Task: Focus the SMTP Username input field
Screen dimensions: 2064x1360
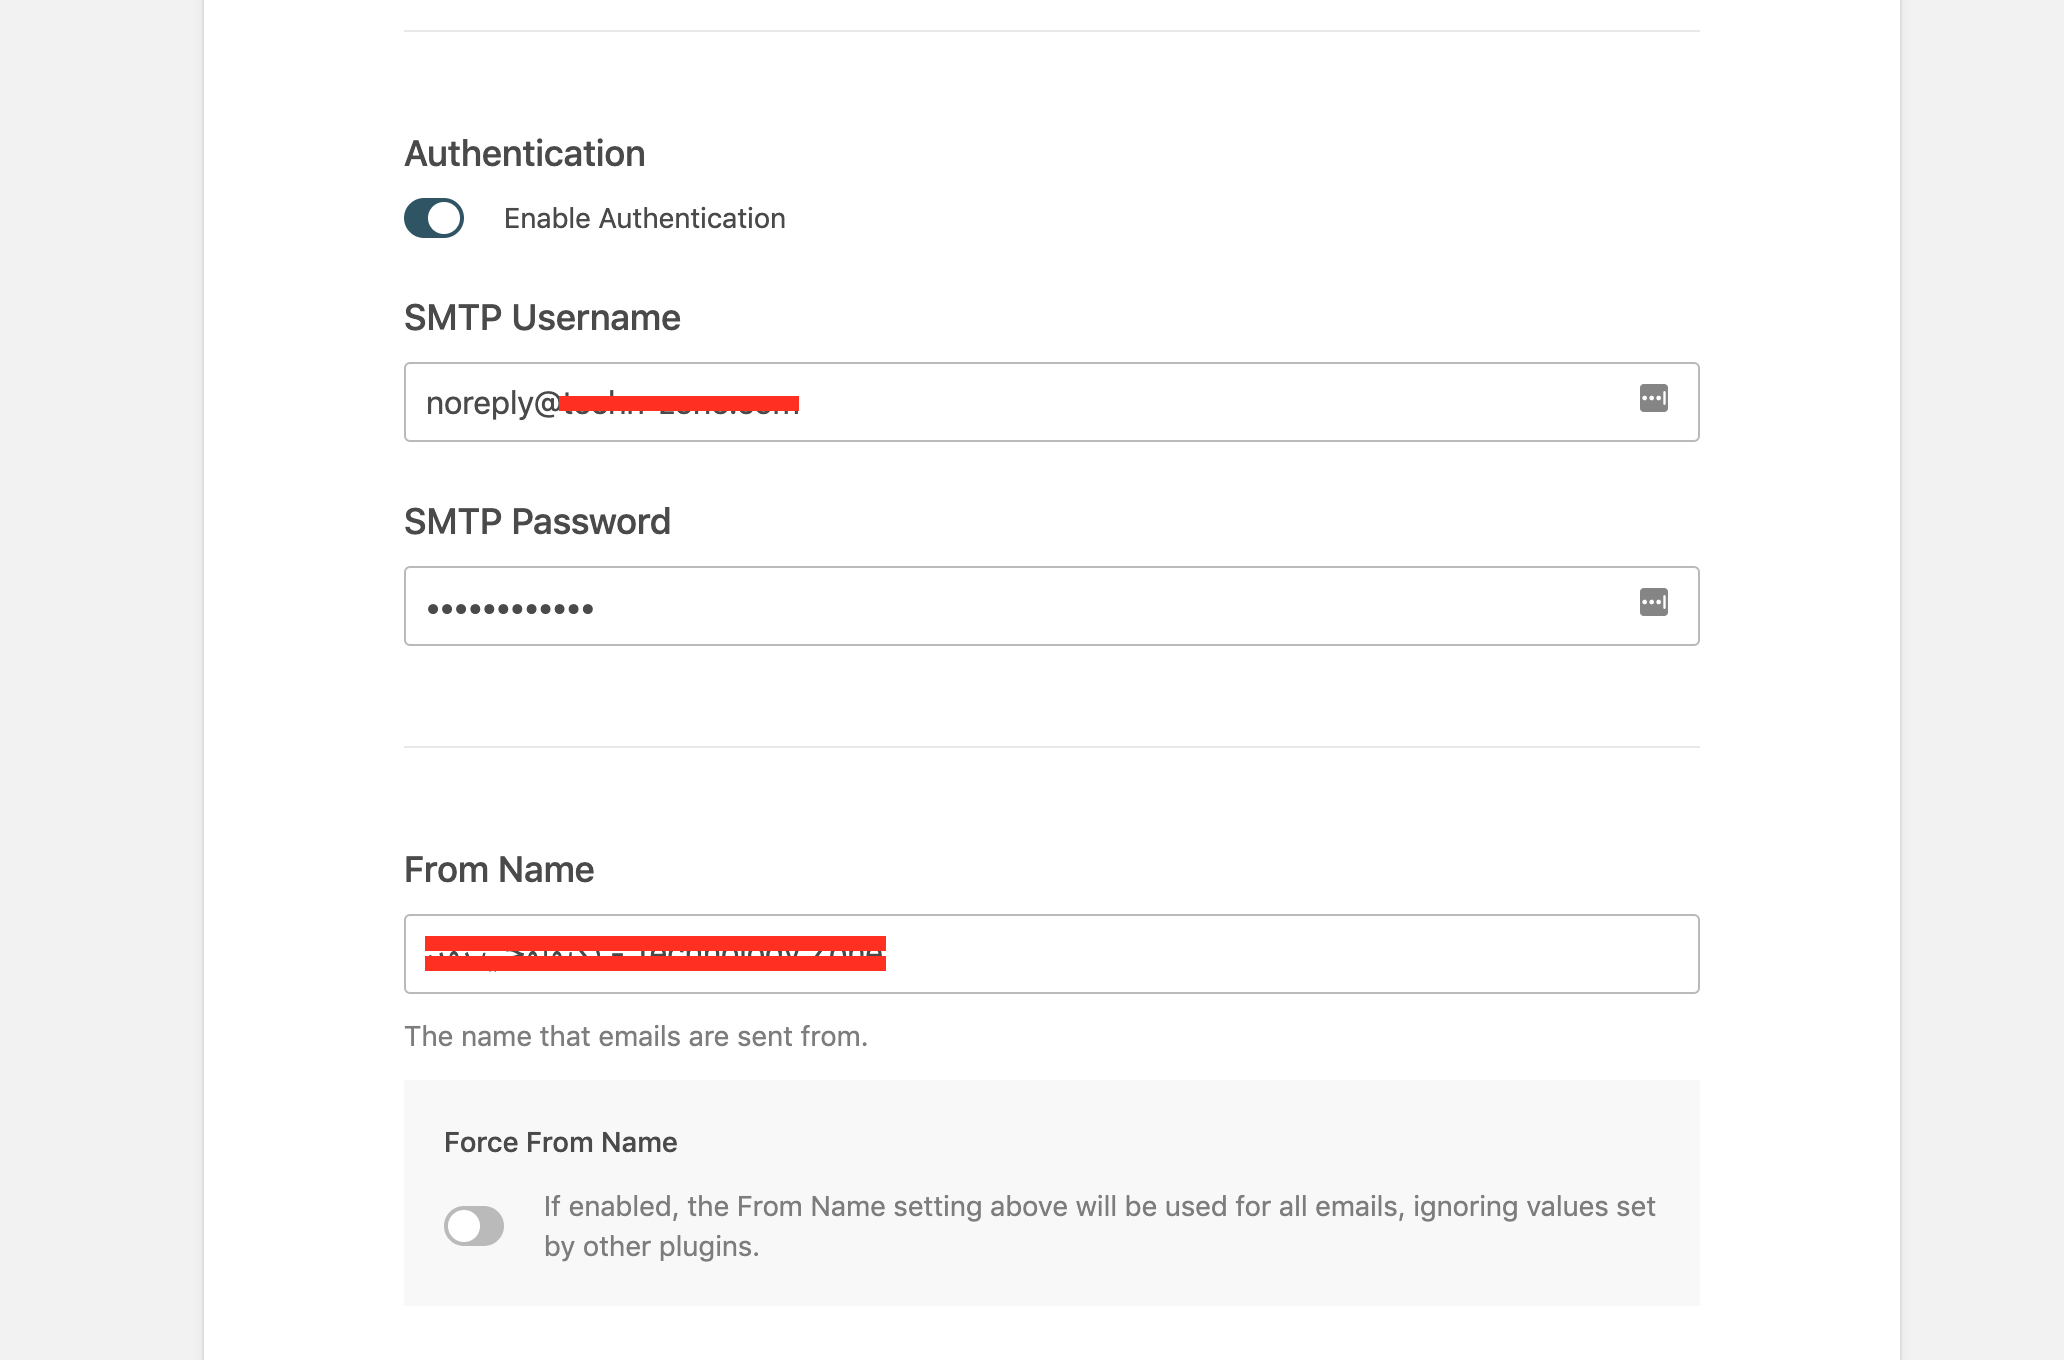Action: (x=1052, y=402)
